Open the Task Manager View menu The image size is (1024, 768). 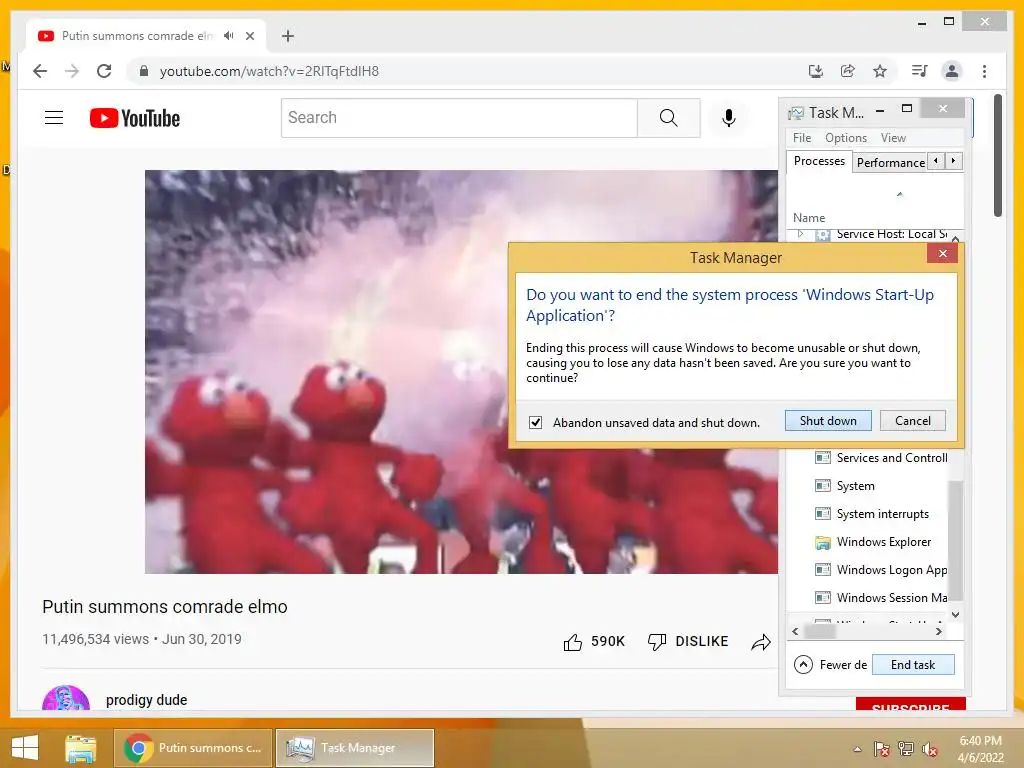(893, 138)
